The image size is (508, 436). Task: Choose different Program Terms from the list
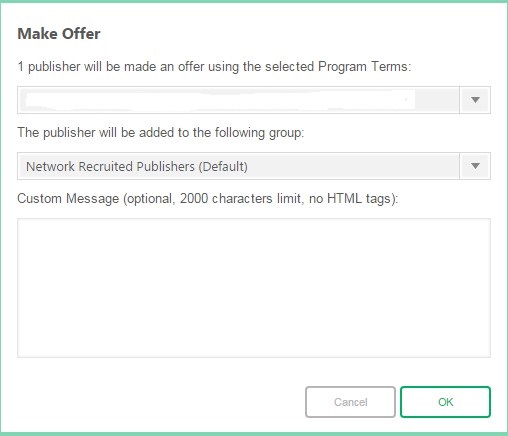(x=254, y=100)
